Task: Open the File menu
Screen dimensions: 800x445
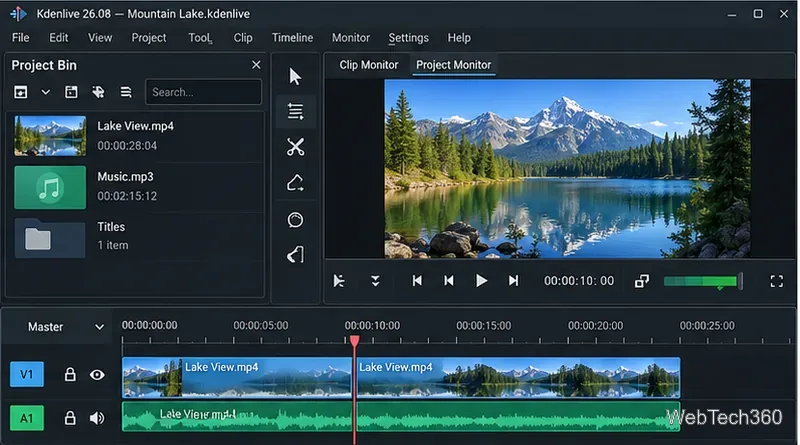Action: pos(20,38)
